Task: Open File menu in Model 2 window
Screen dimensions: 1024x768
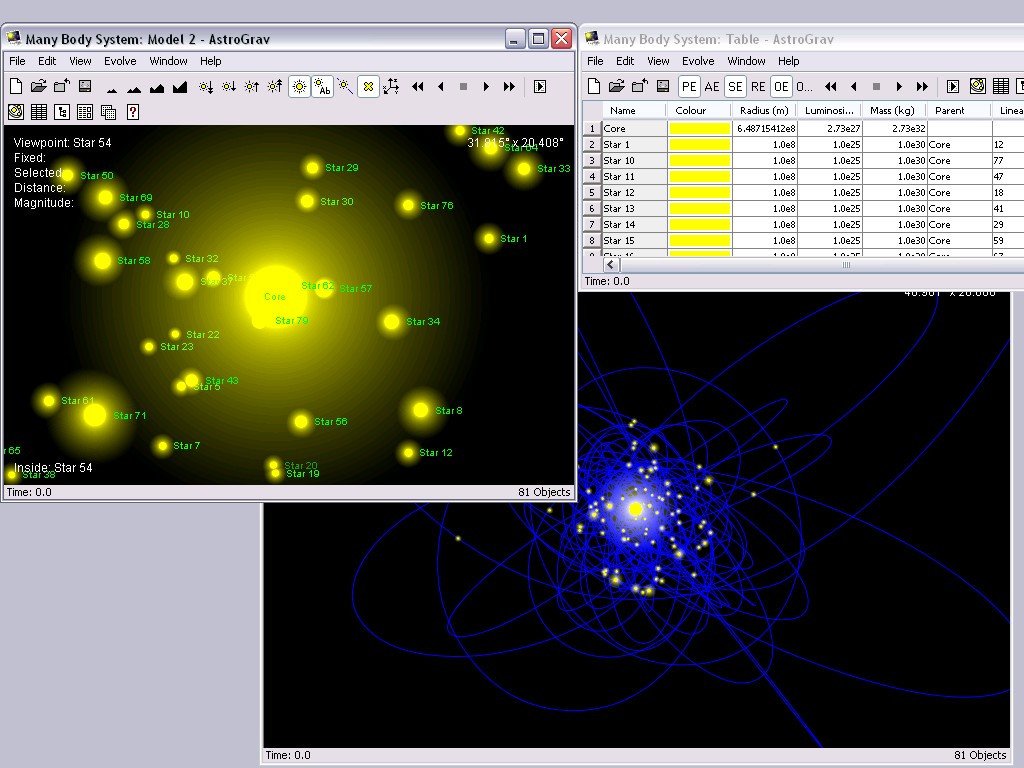Action: tap(18, 61)
